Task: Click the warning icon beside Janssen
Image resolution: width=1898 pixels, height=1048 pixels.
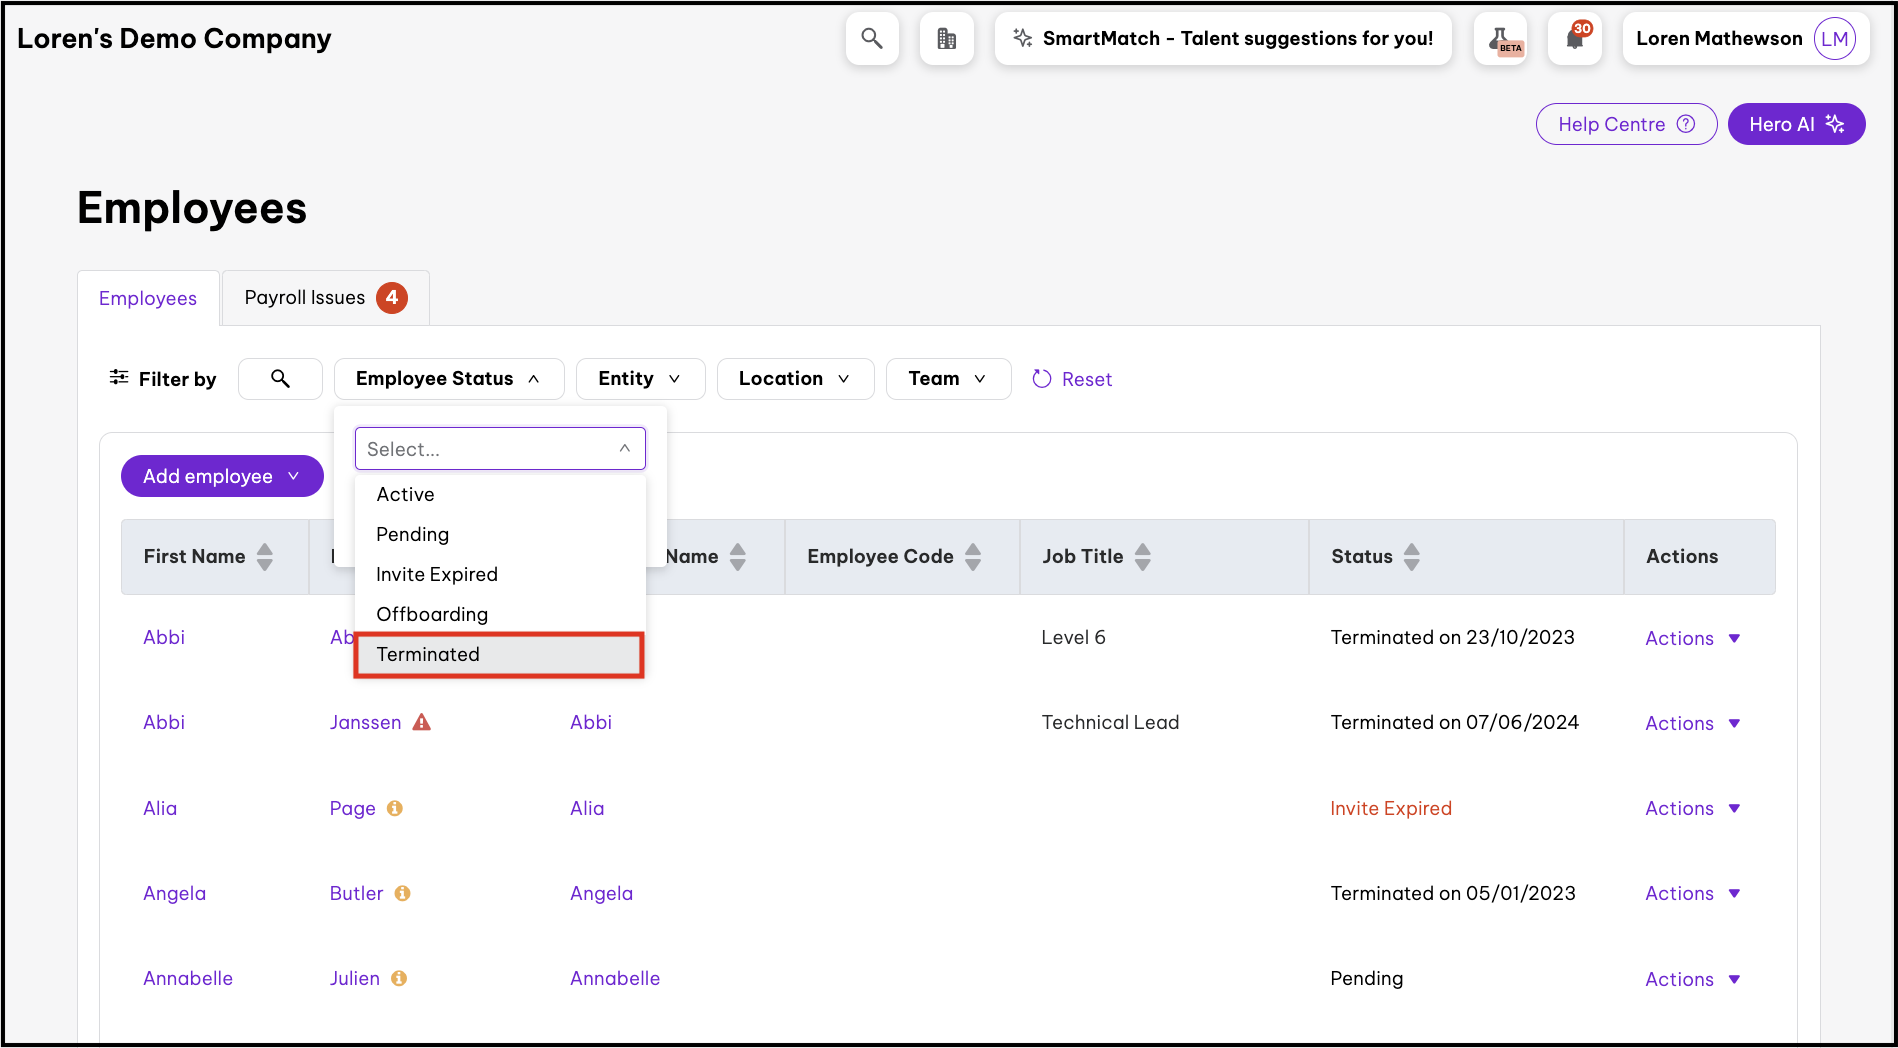Action: [422, 722]
